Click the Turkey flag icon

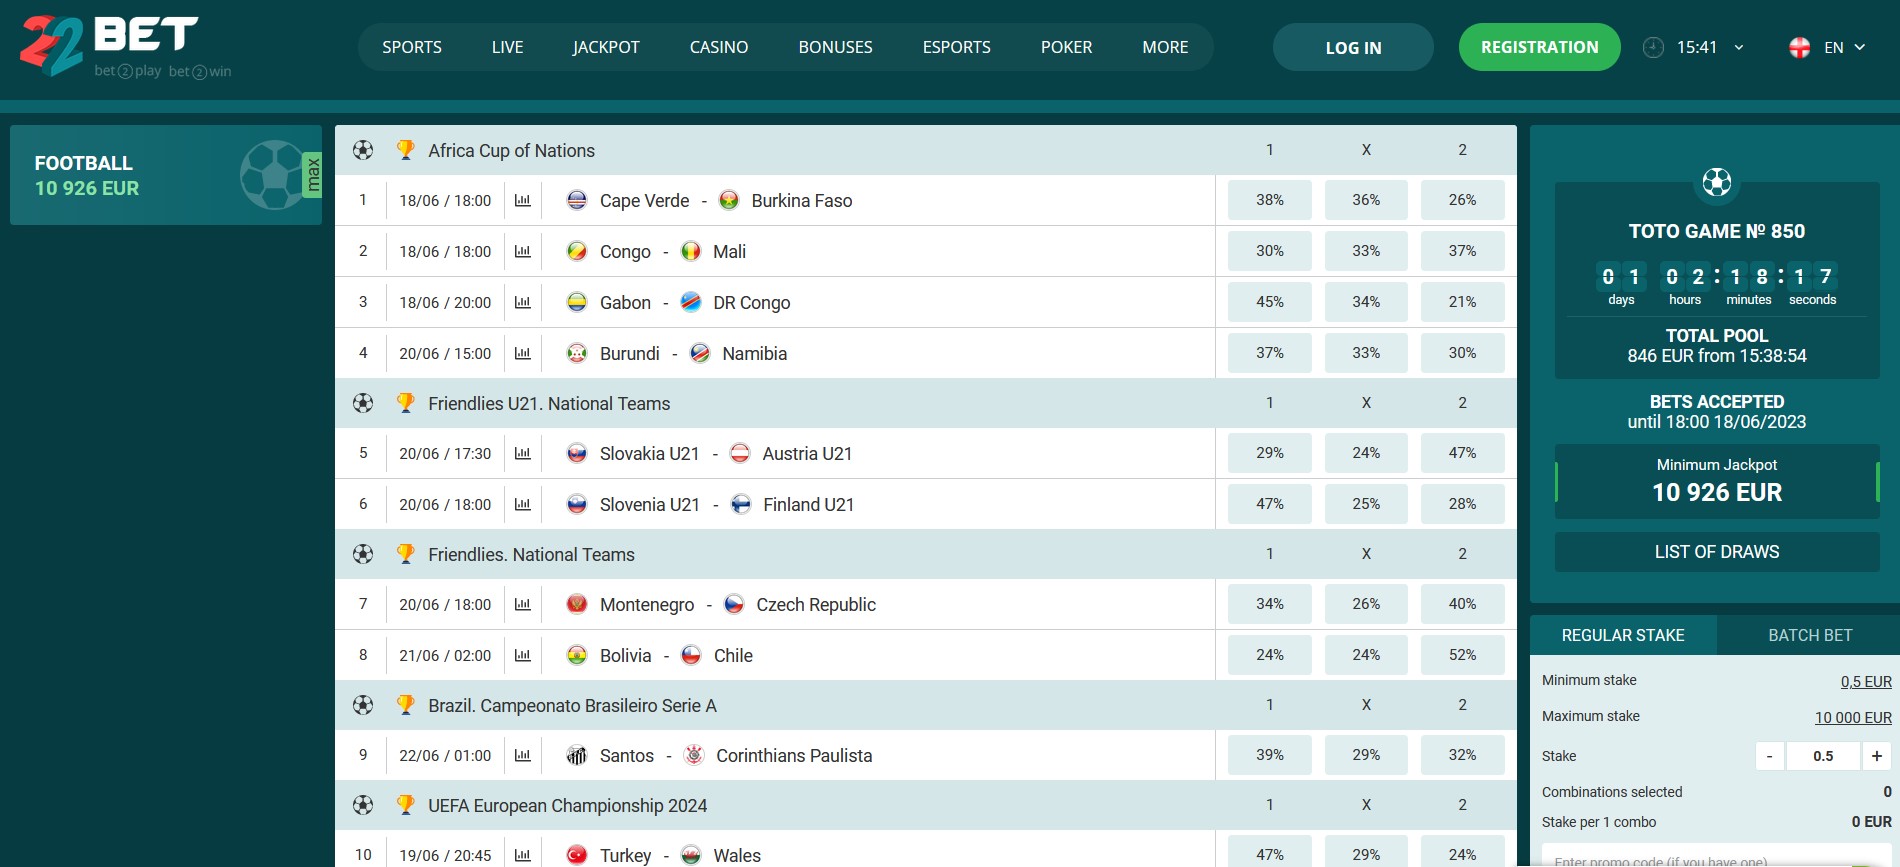point(577,855)
